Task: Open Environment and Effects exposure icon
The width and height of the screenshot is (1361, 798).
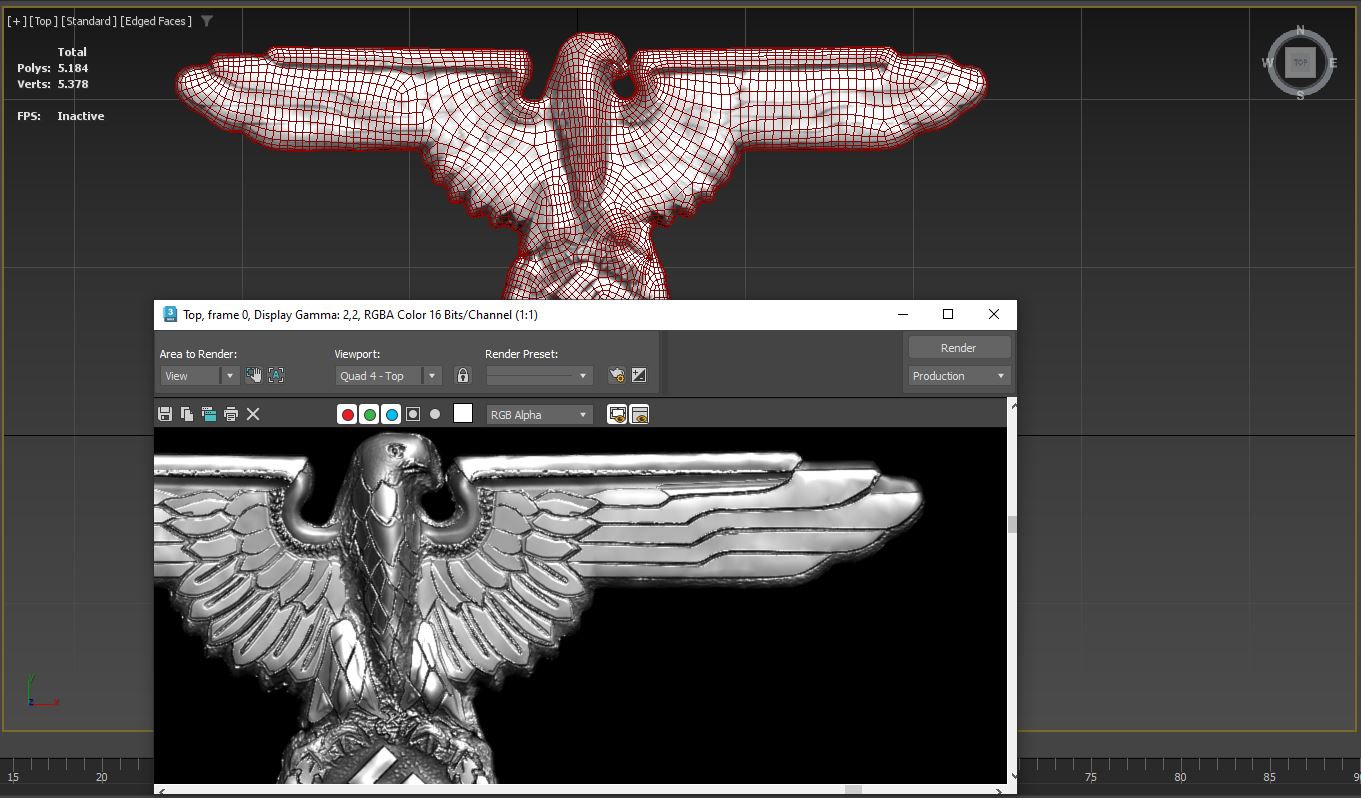Action: pyautogui.click(x=639, y=375)
